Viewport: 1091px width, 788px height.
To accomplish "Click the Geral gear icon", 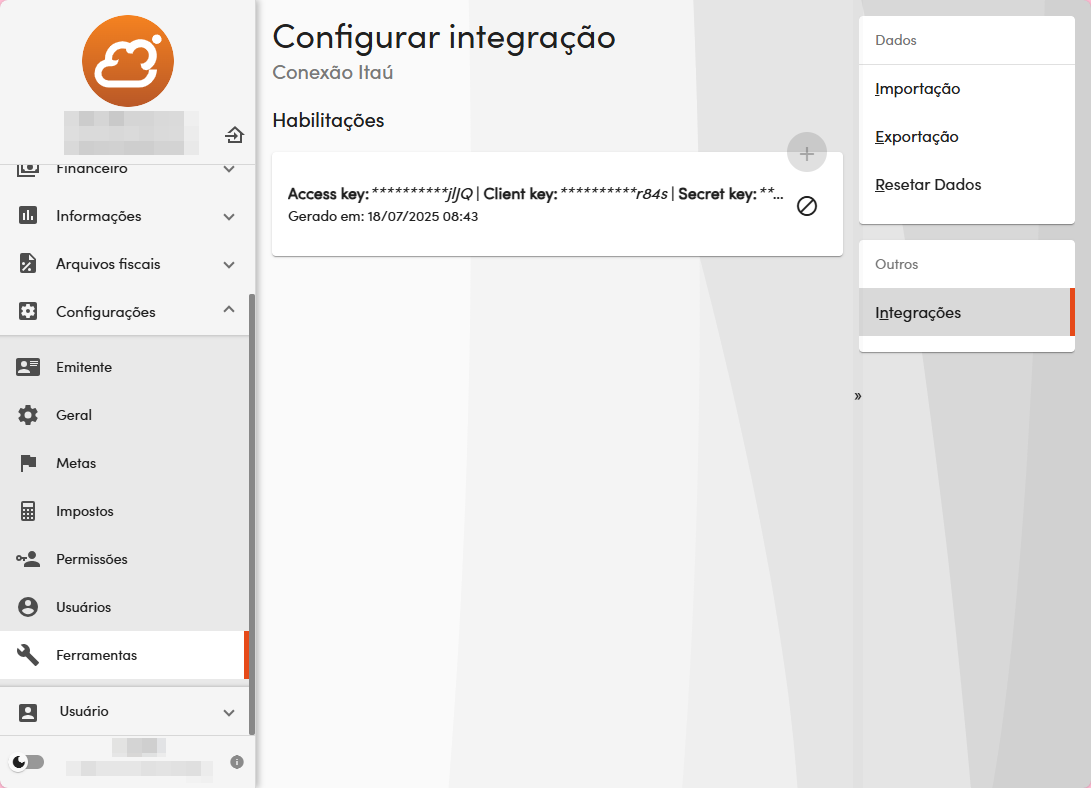I will [x=28, y=415].
